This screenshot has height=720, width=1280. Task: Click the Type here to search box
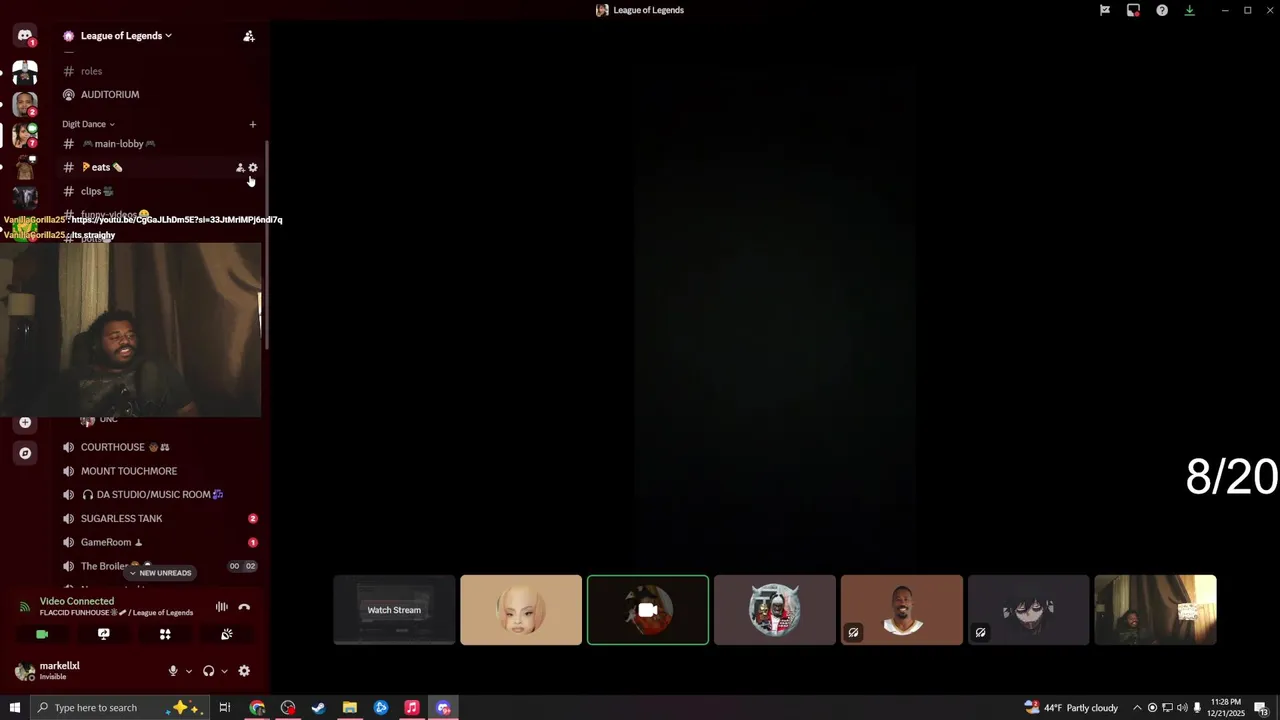[x=120, y=708]
